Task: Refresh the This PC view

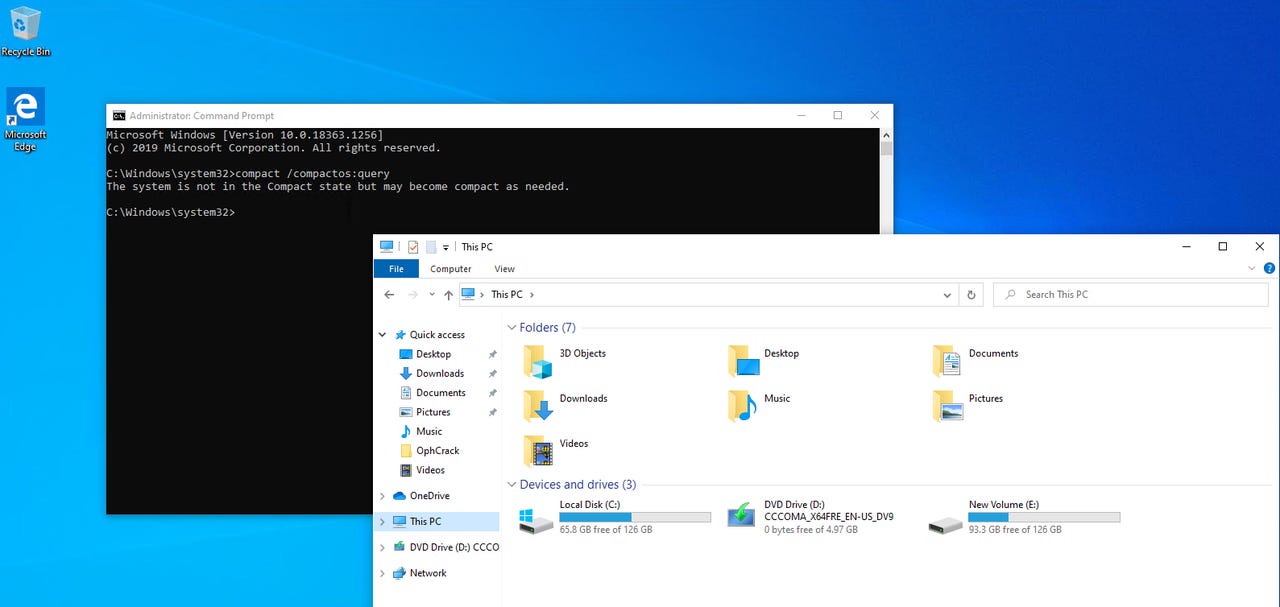Action: 970,294
